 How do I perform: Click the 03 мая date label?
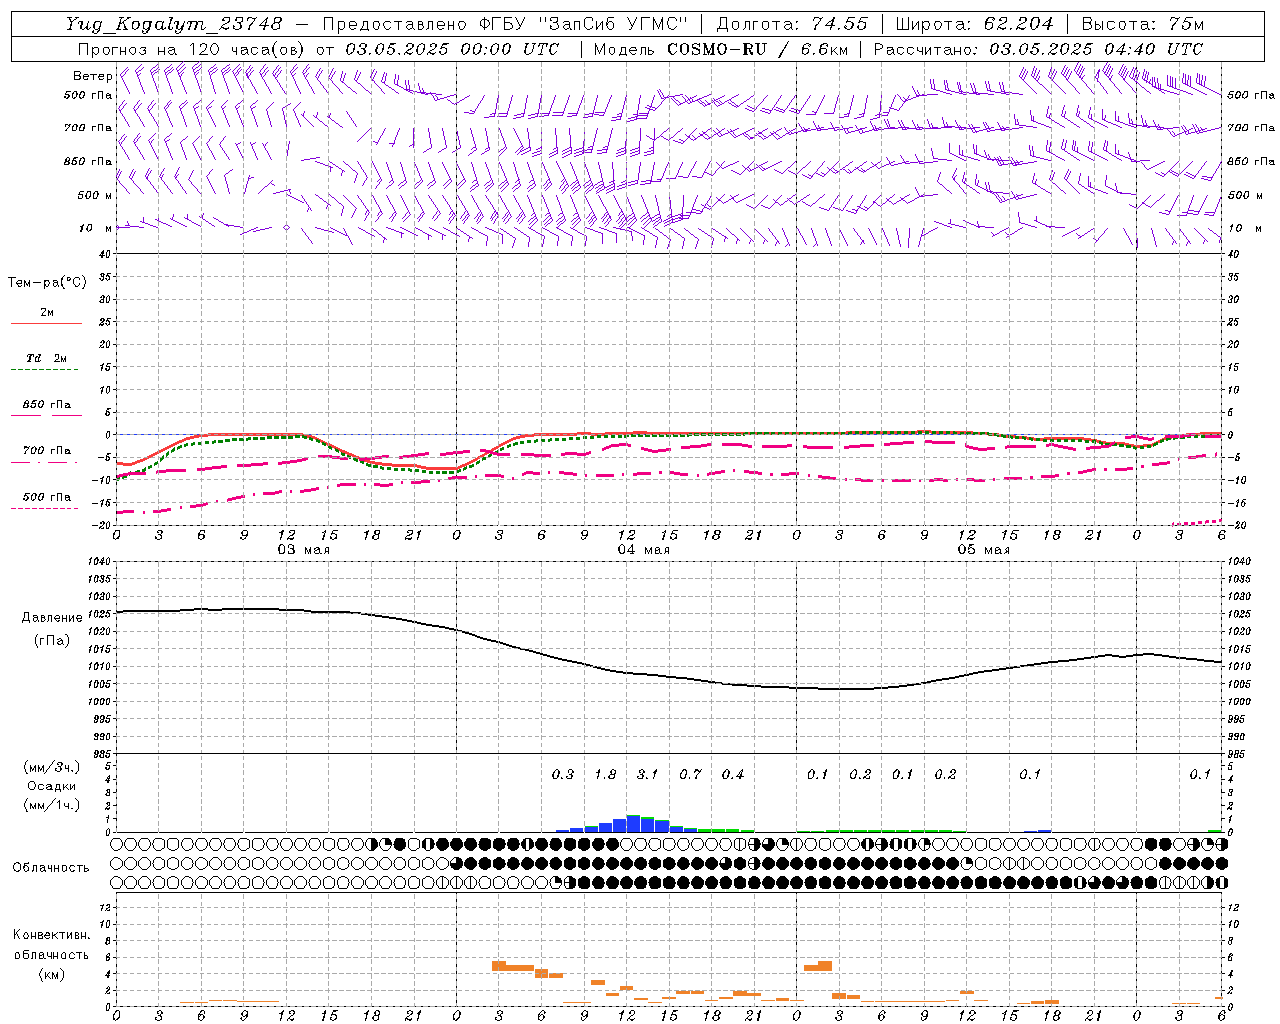(x=304, y=550)
